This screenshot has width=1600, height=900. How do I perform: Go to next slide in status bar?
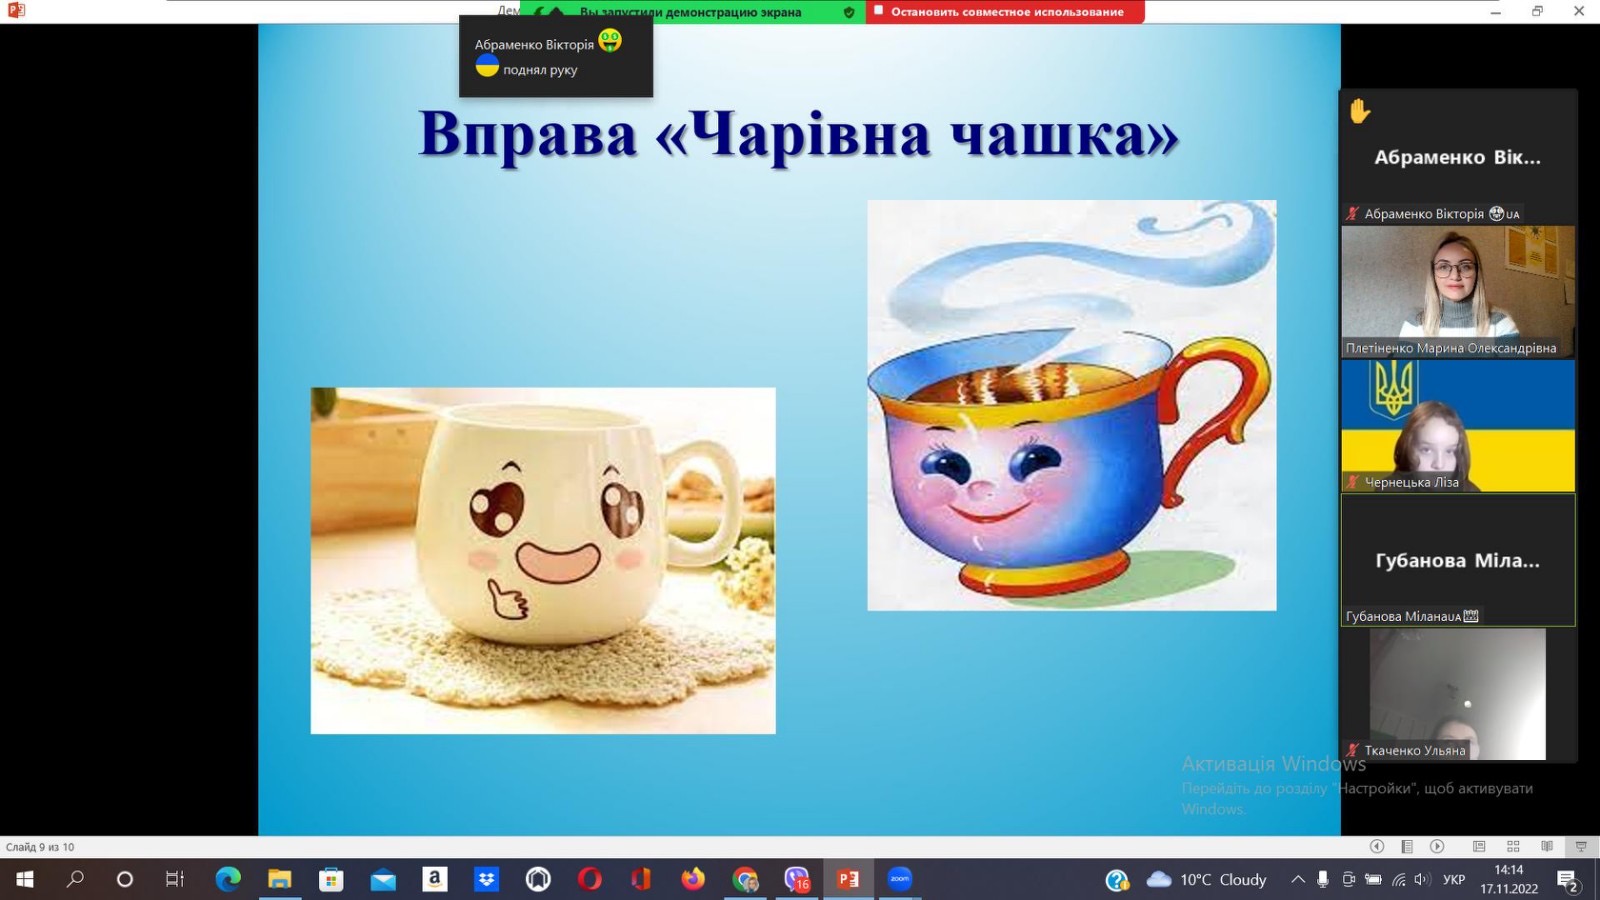pyautogui.click(x=1437, y=847)
